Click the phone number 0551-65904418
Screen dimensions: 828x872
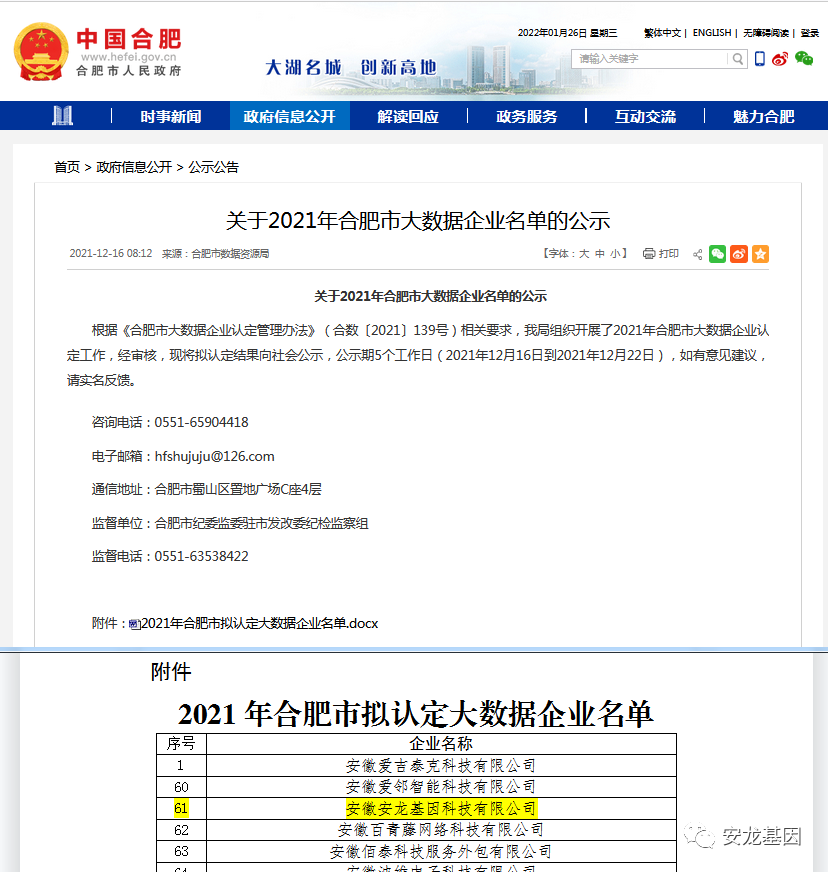tap(201, 422)
